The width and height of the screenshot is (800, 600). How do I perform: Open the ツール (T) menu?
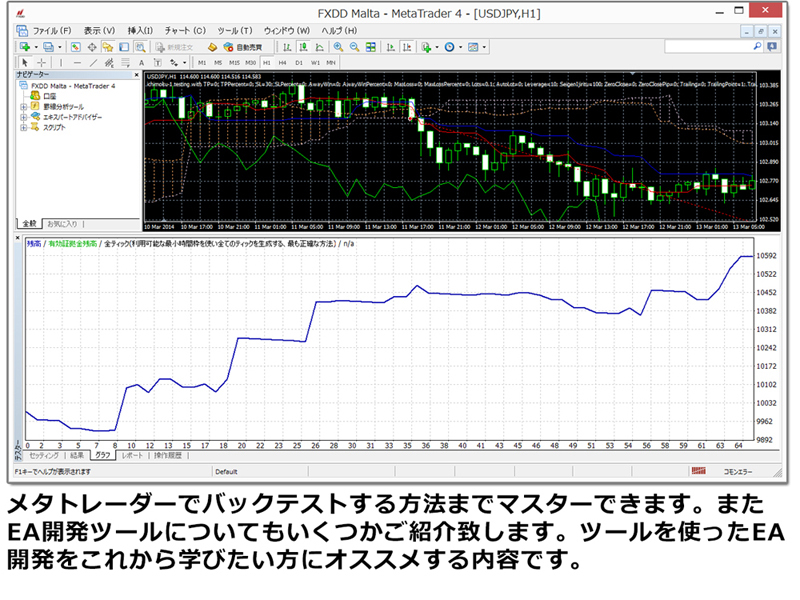click(x=235, y=31)
